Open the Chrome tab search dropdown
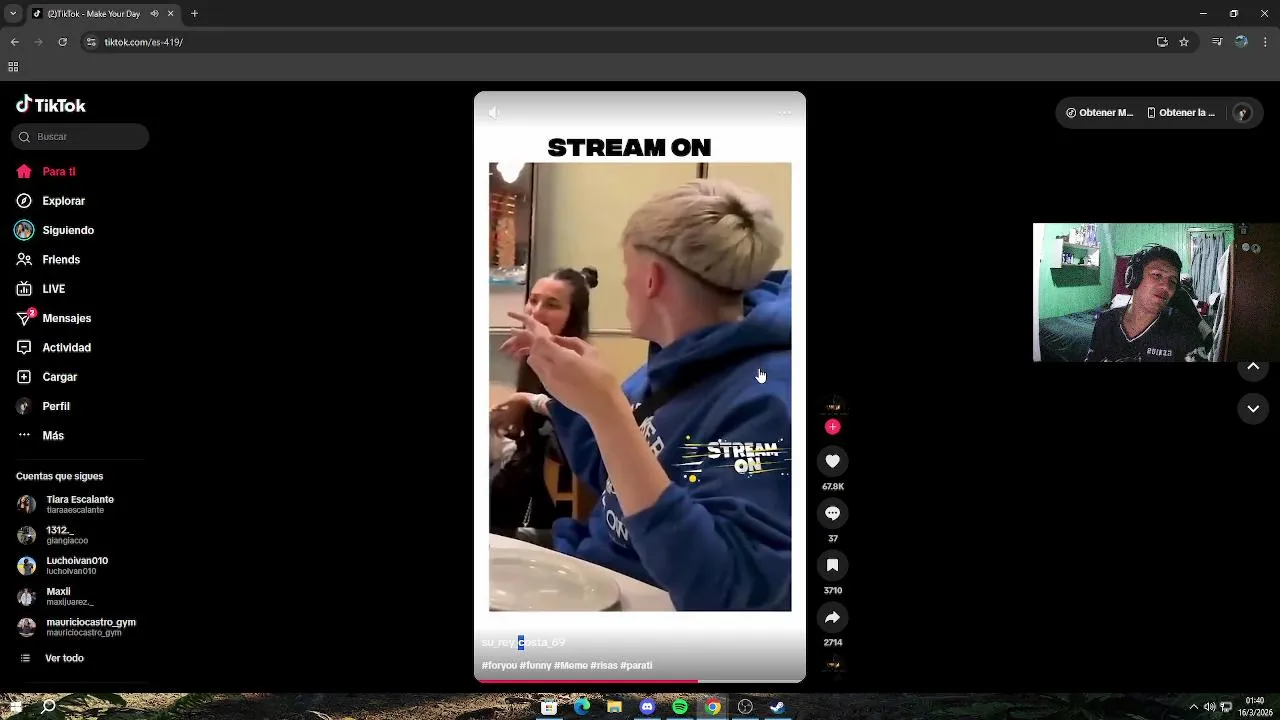The image size is (1280, 720). pyautogui.click(x=12, y=14)
